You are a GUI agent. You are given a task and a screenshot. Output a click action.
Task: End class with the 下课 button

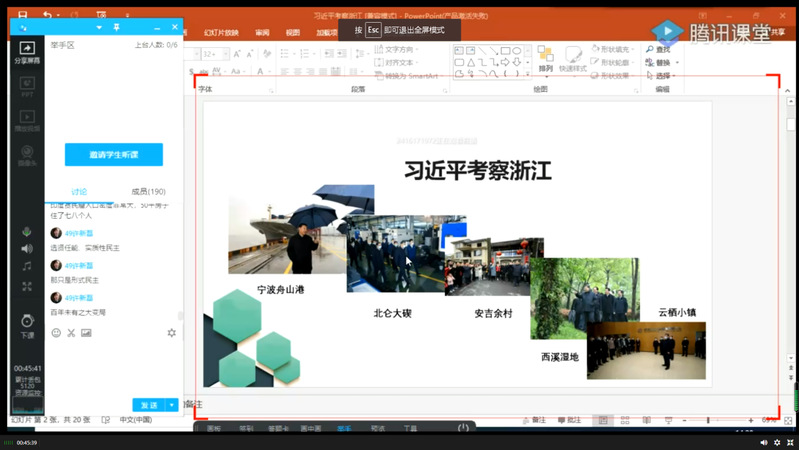pyautogui.click(x=27, y=326)
